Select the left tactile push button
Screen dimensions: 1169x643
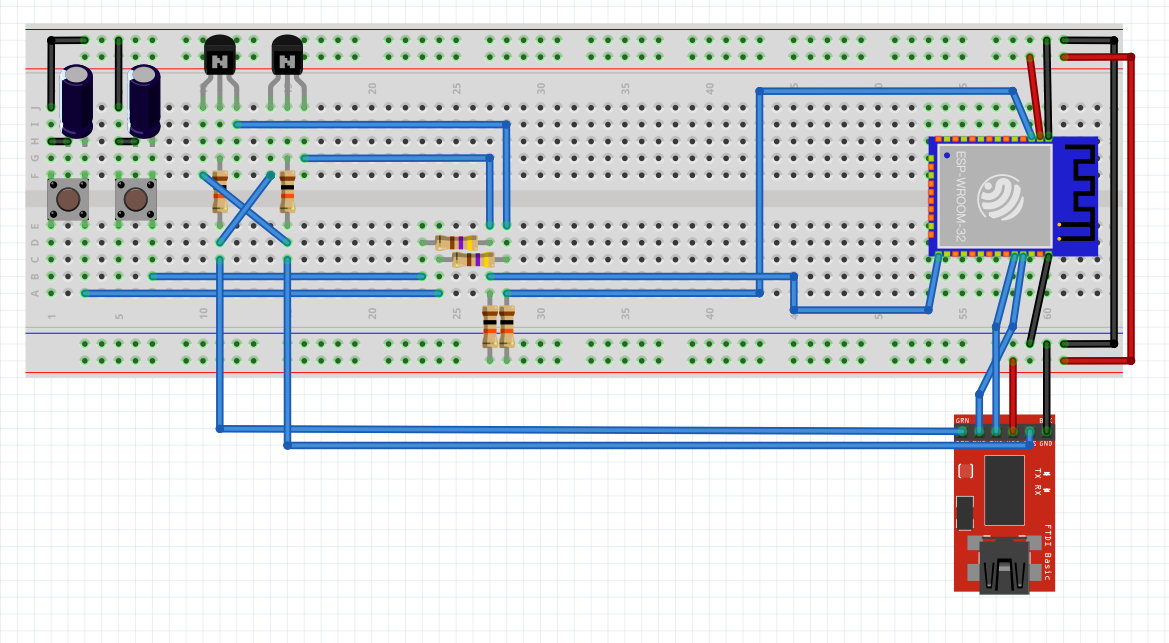tap(68, 200)
